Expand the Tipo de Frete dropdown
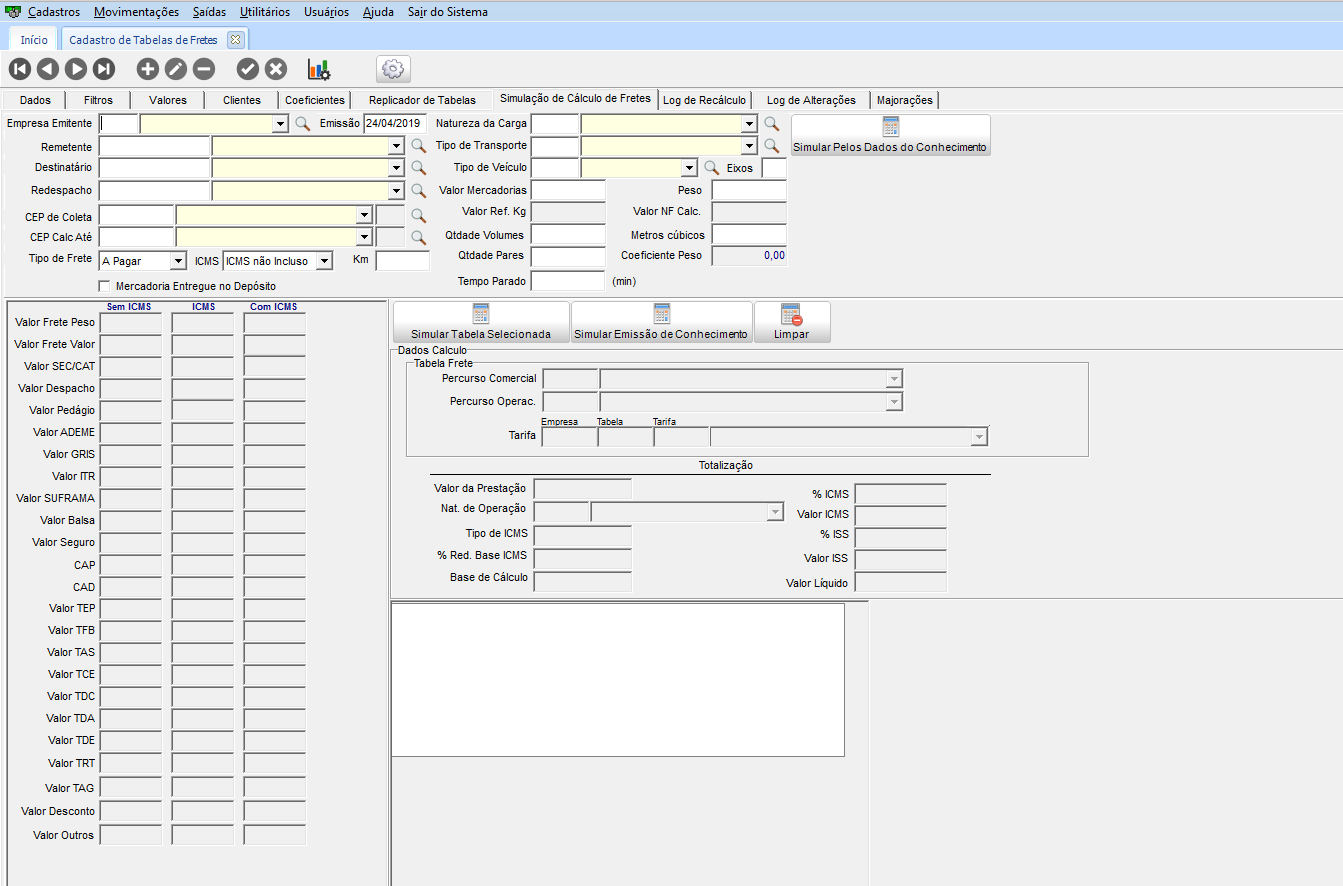Screen dimensions: 1343x886 (x=178, y=261)
